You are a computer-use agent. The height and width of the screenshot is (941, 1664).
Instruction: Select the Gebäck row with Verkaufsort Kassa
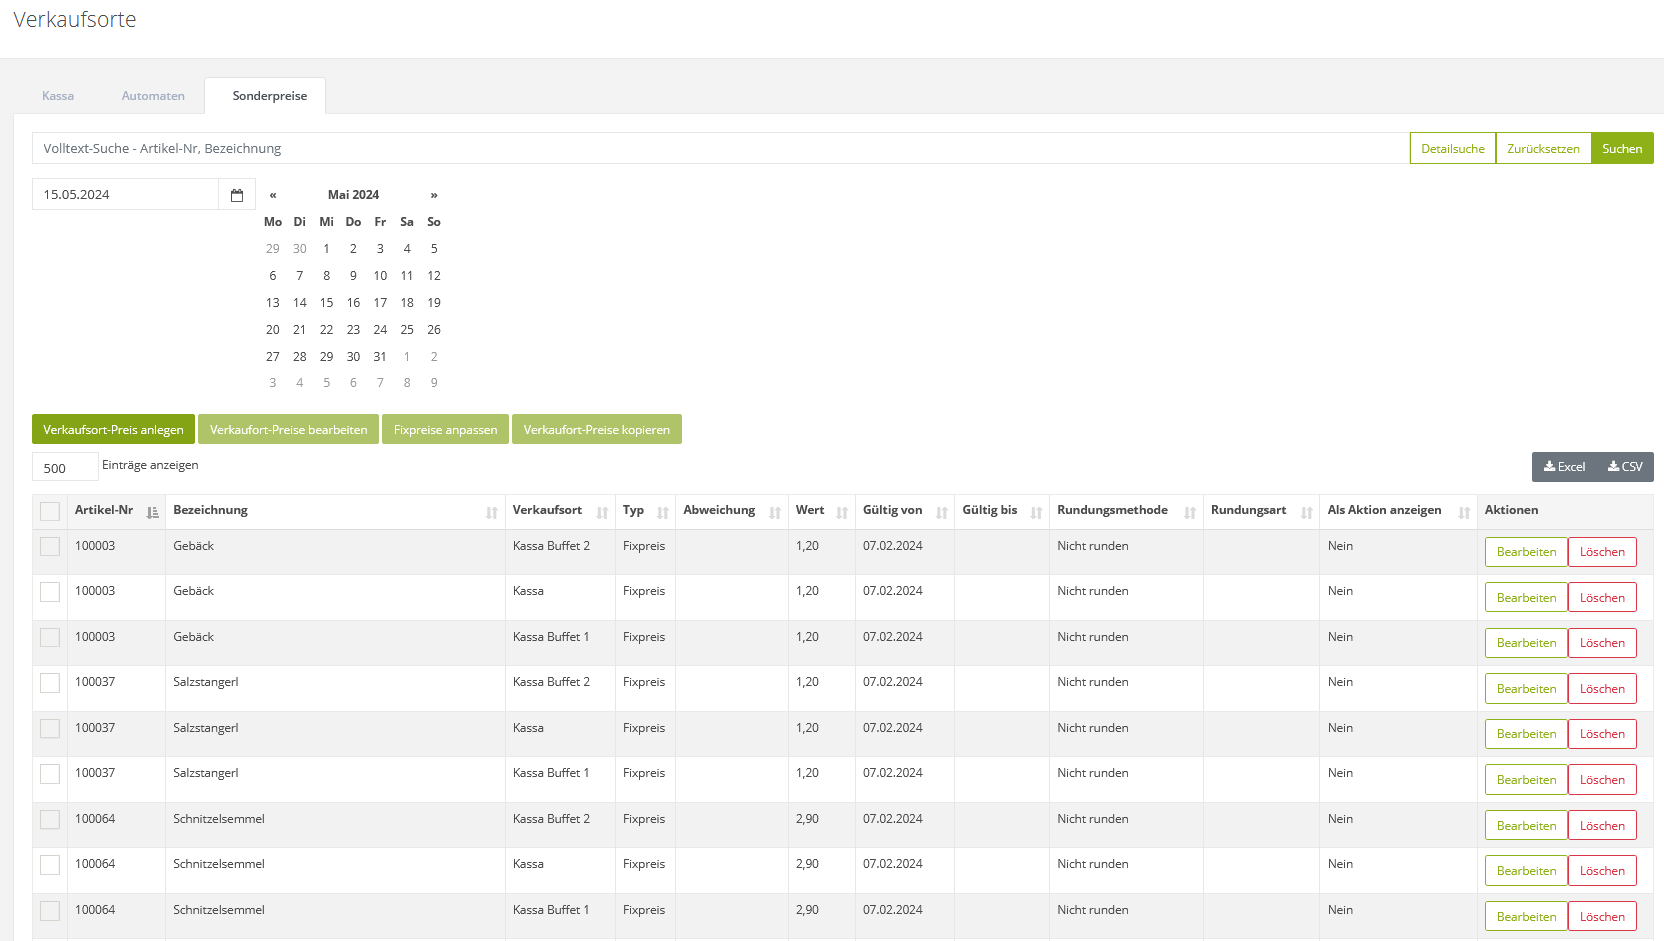tap(50, 592)
